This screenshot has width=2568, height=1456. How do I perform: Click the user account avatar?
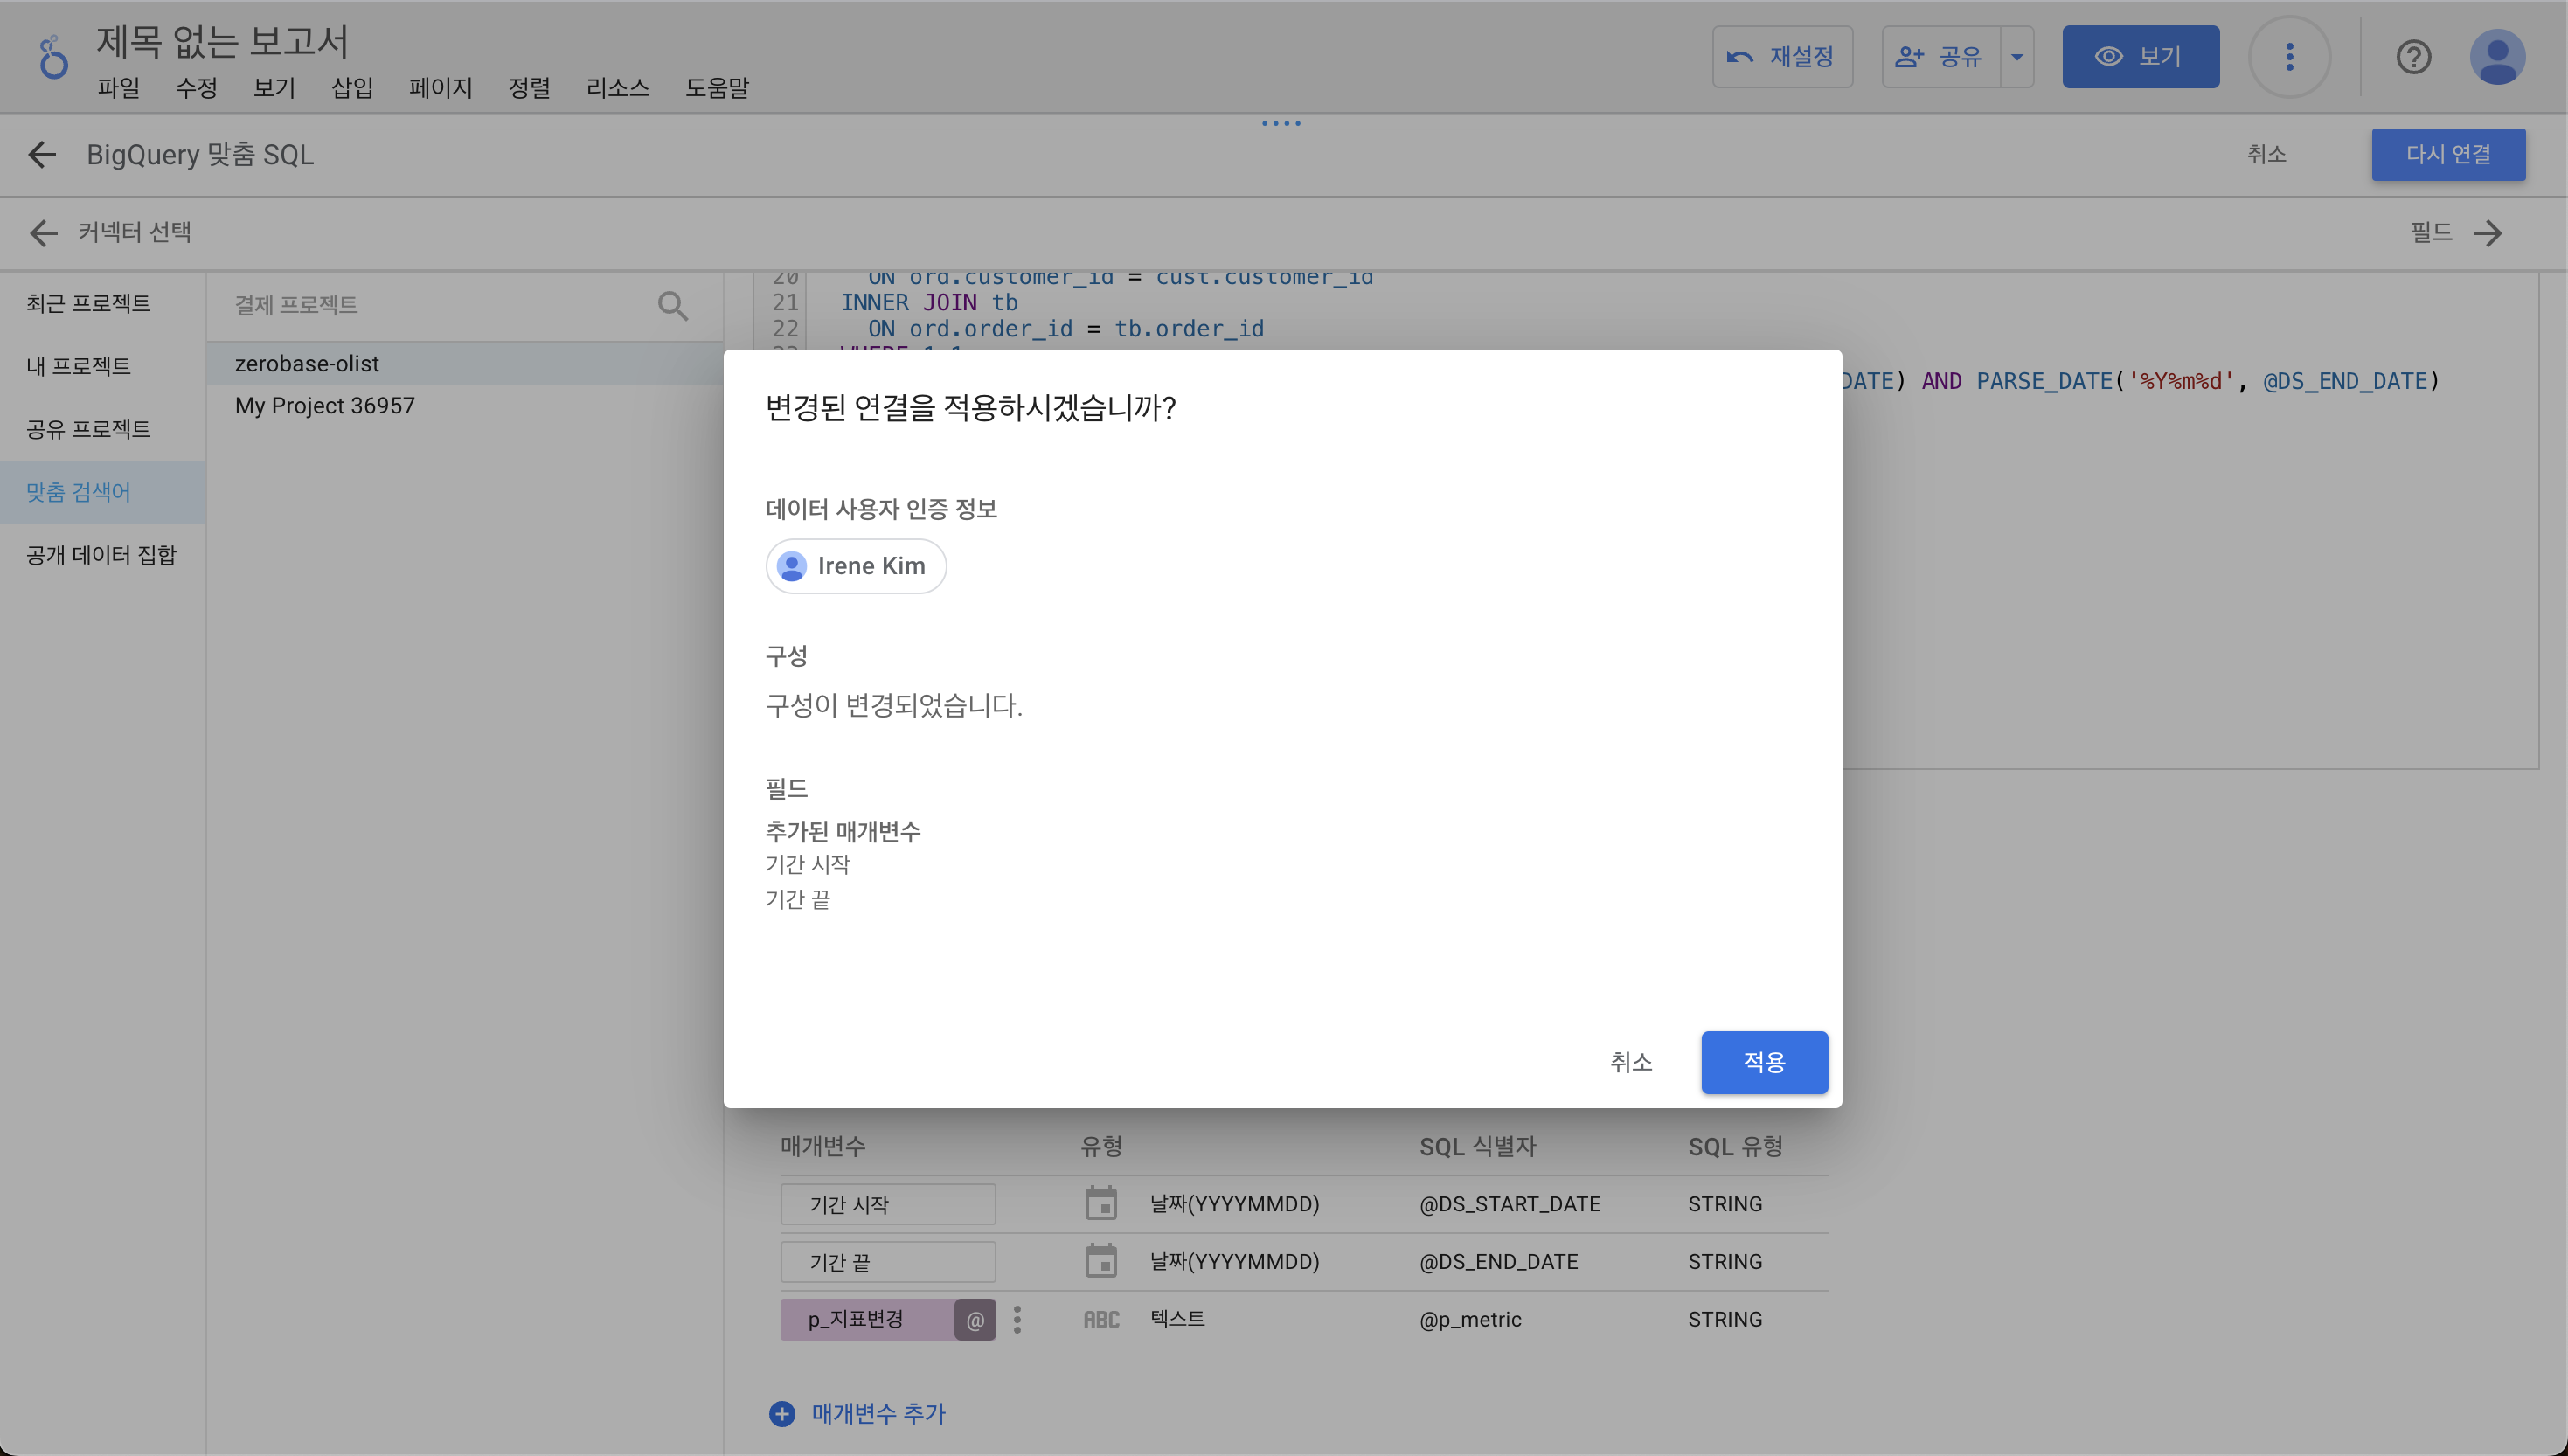(x=2497, y=57)
